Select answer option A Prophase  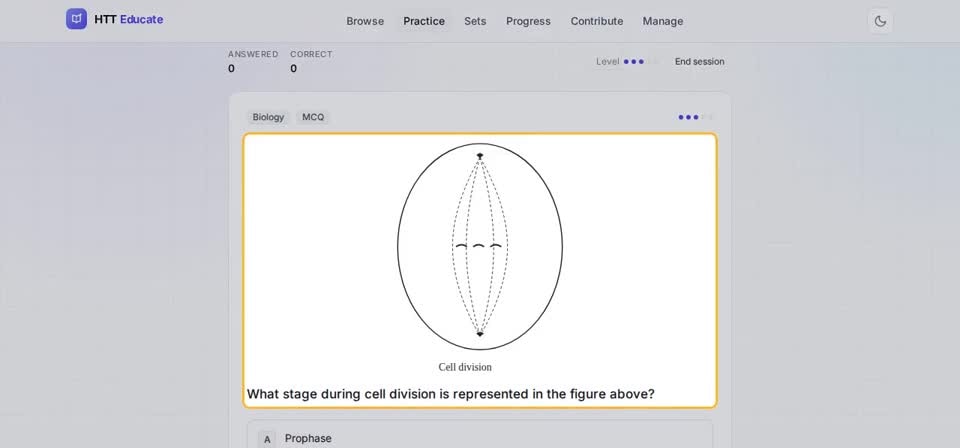tap(480, 435)
